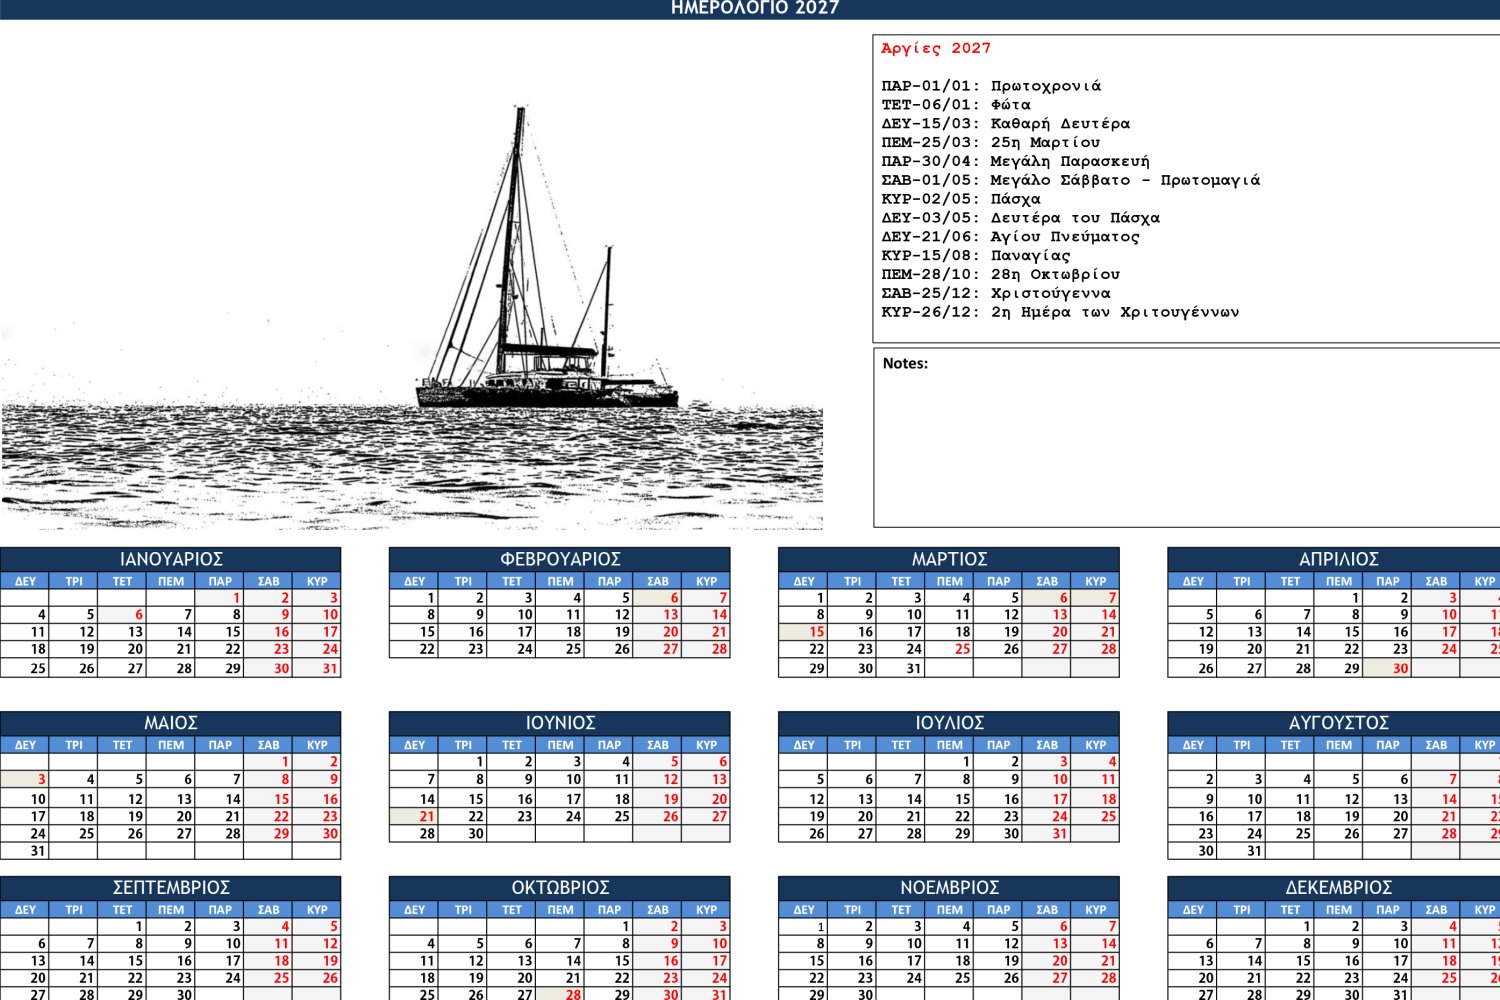Select the ΙΟΥΝΙΟΣ month header
The height and width of the screenshot is (1000, 1500).
click(x=560, y=723)
